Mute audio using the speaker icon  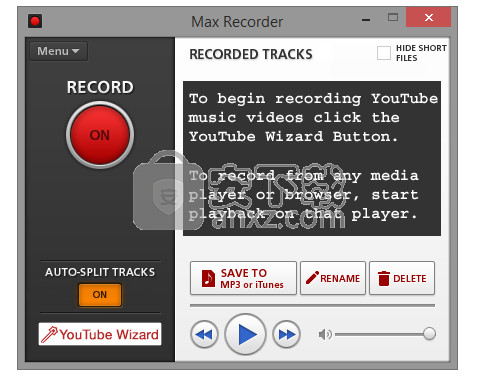[x=325, y=334]
